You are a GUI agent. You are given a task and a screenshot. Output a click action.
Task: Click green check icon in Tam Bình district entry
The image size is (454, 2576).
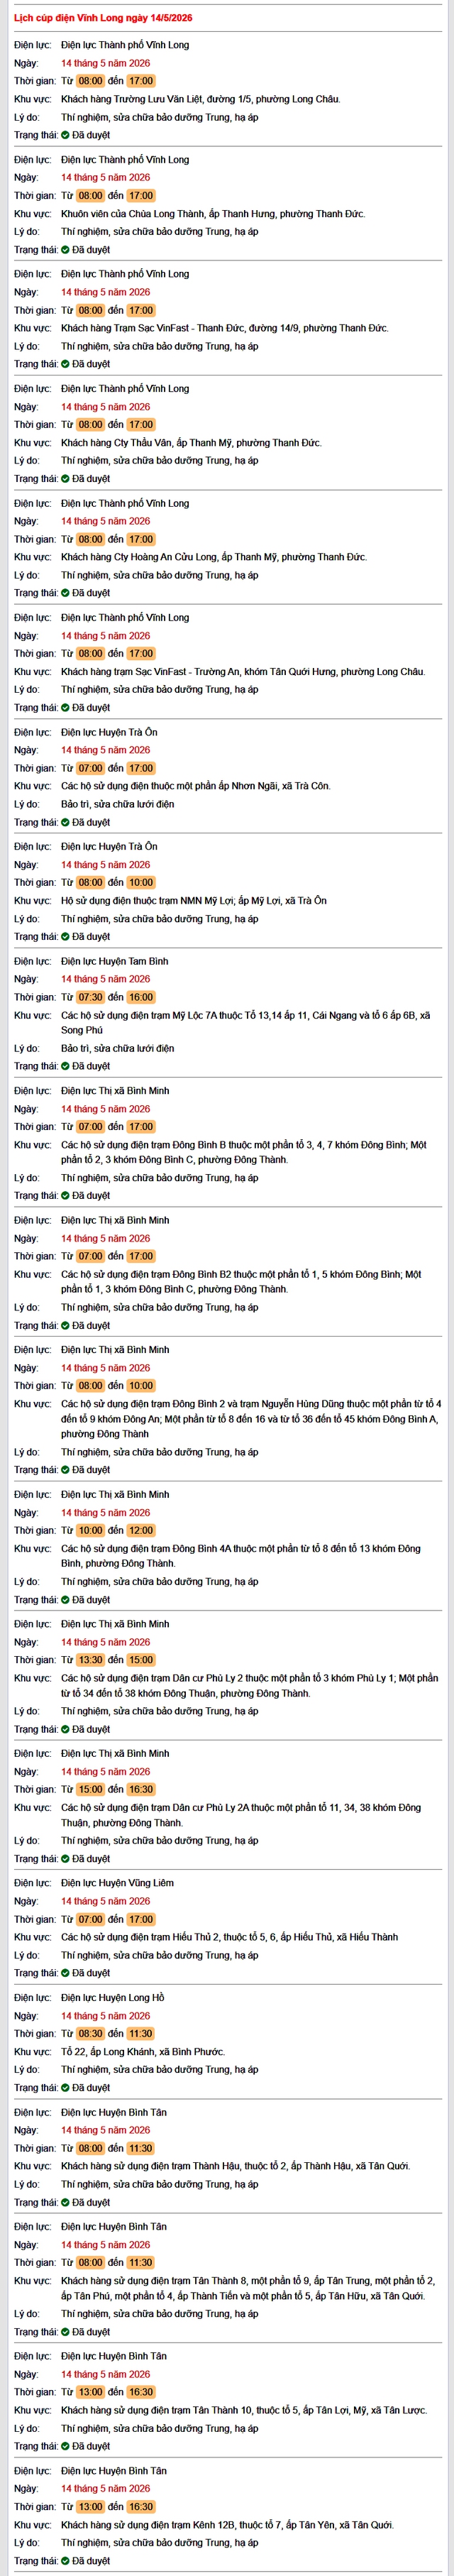(65, 1066)
